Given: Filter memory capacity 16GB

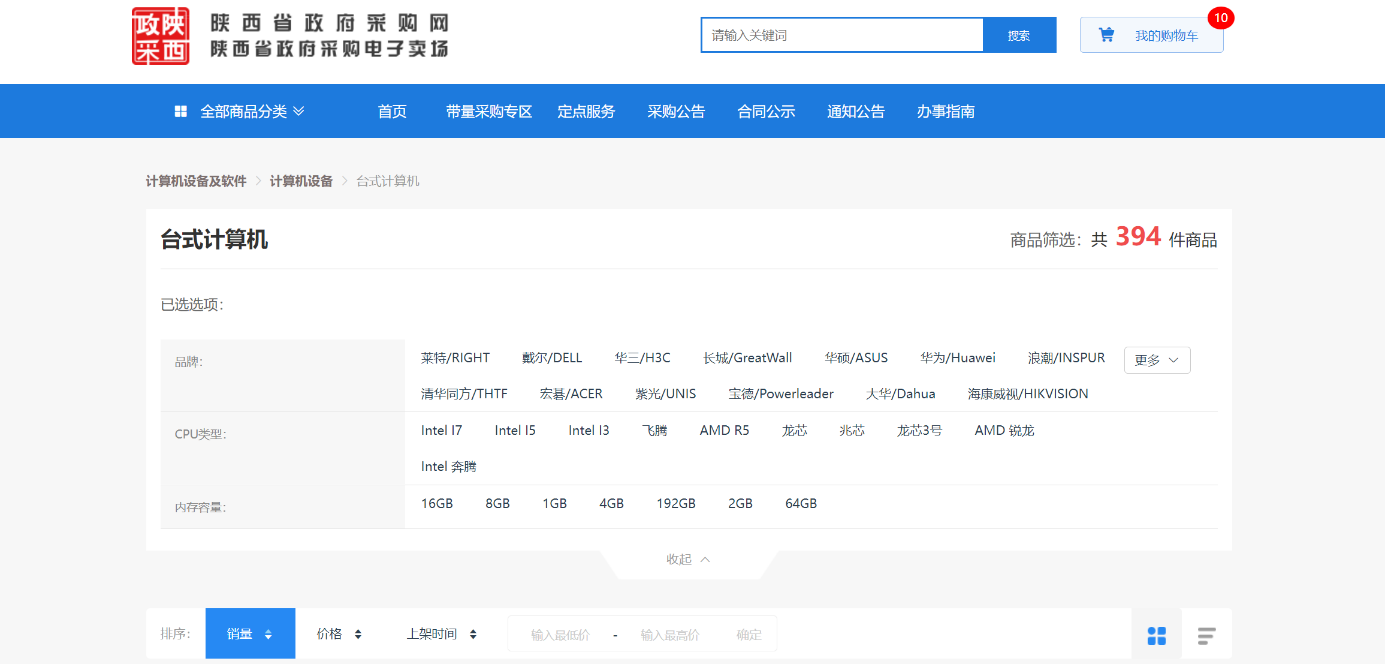Looking at the screenshot, I should tap(437, 504).
